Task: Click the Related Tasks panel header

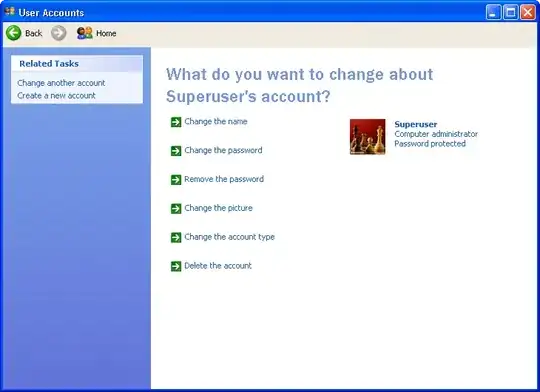Action: [x=77, y=64]
